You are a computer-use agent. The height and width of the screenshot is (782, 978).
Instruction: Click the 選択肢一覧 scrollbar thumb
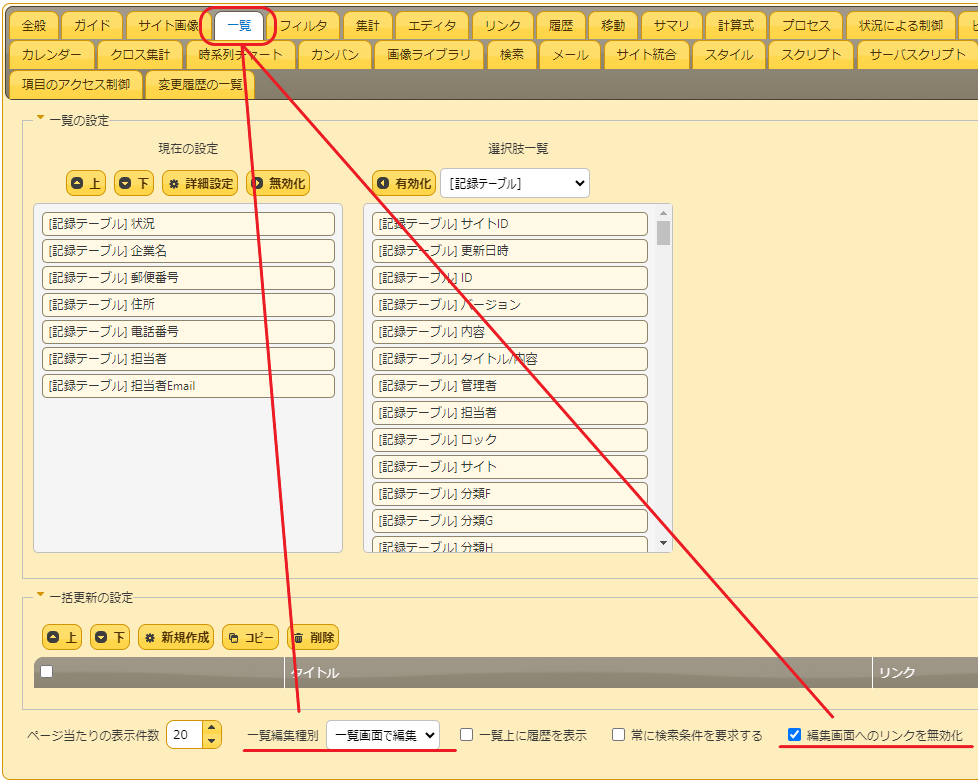click(664, 233)
